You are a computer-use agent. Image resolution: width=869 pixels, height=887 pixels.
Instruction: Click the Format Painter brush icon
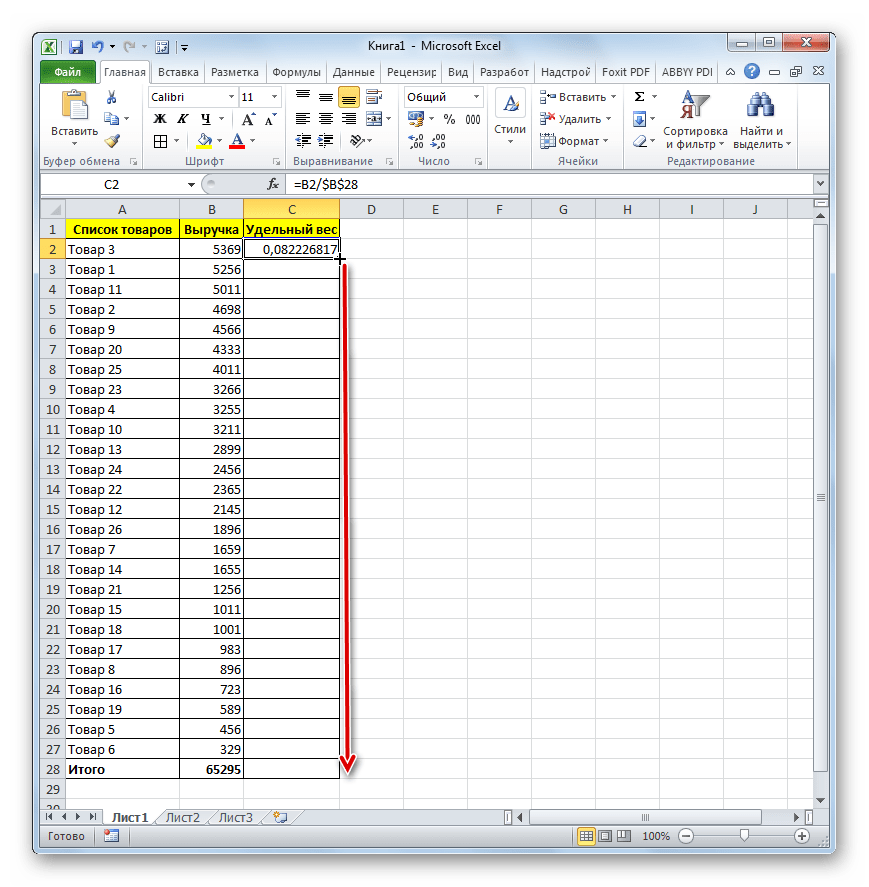pos(112,141)
